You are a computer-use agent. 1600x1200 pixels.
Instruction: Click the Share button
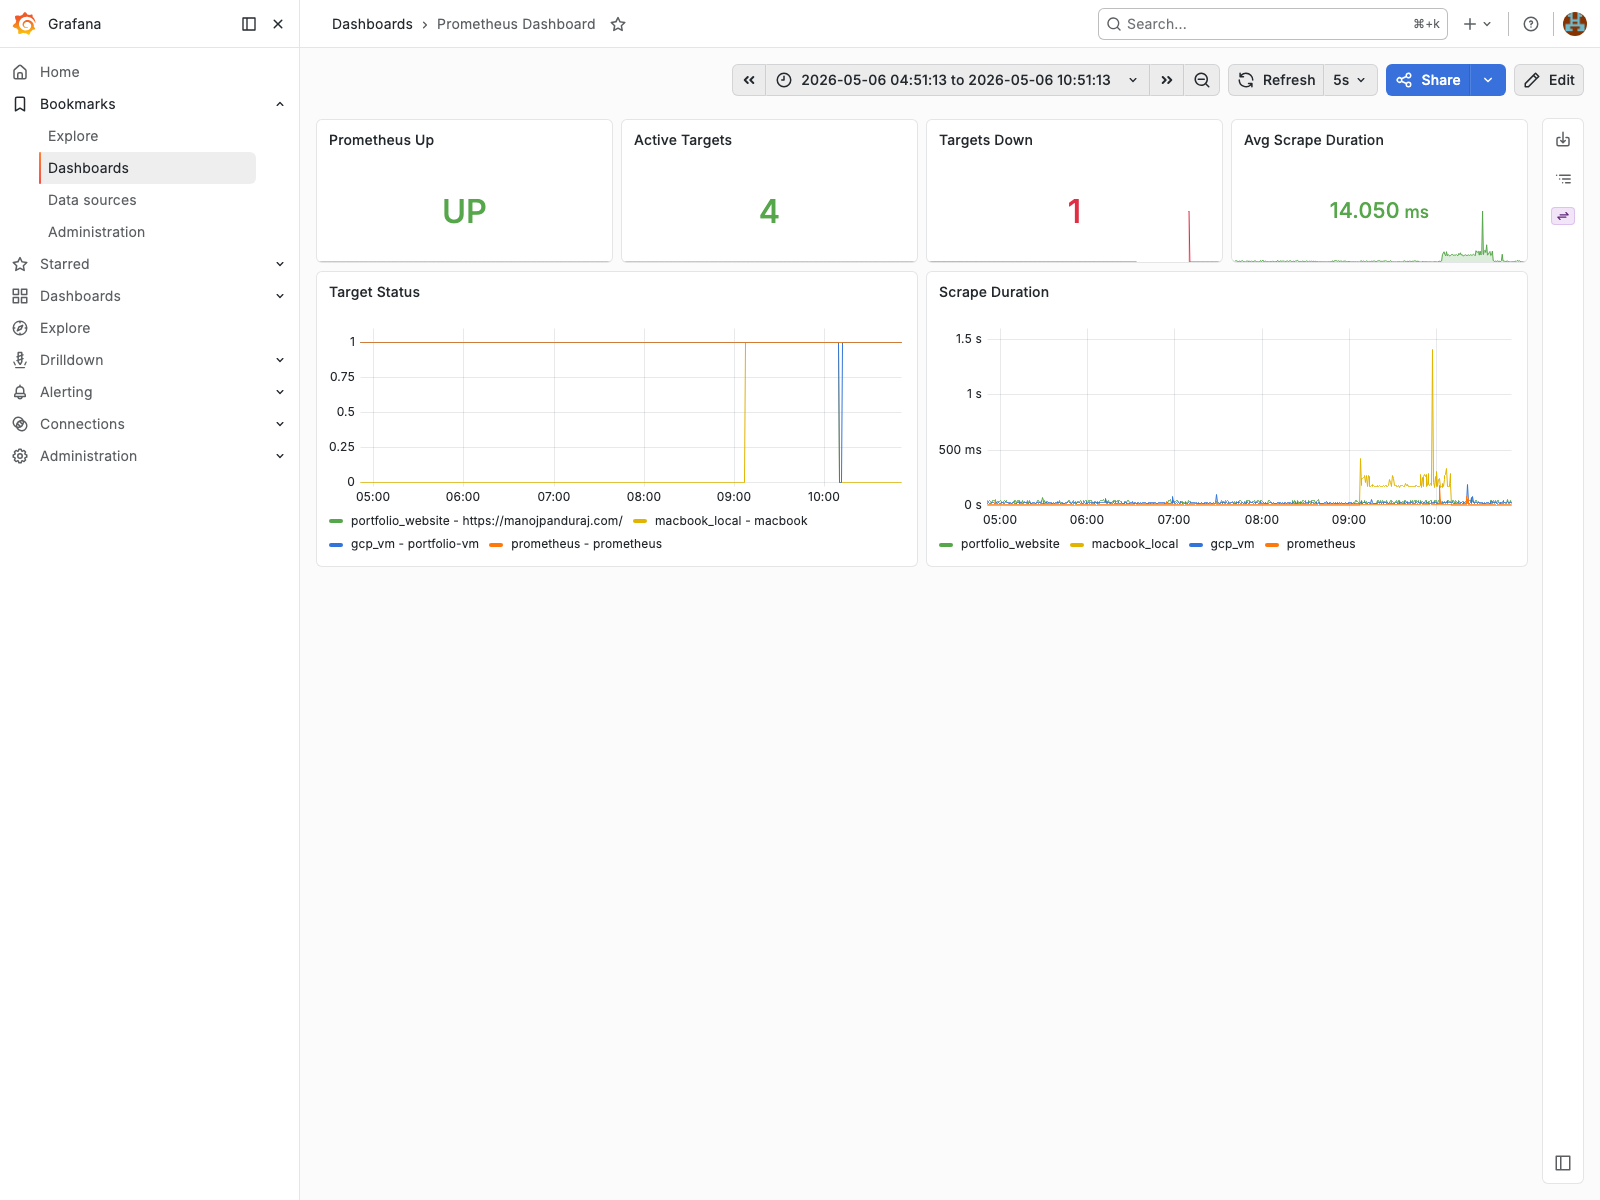[1428, 80]
